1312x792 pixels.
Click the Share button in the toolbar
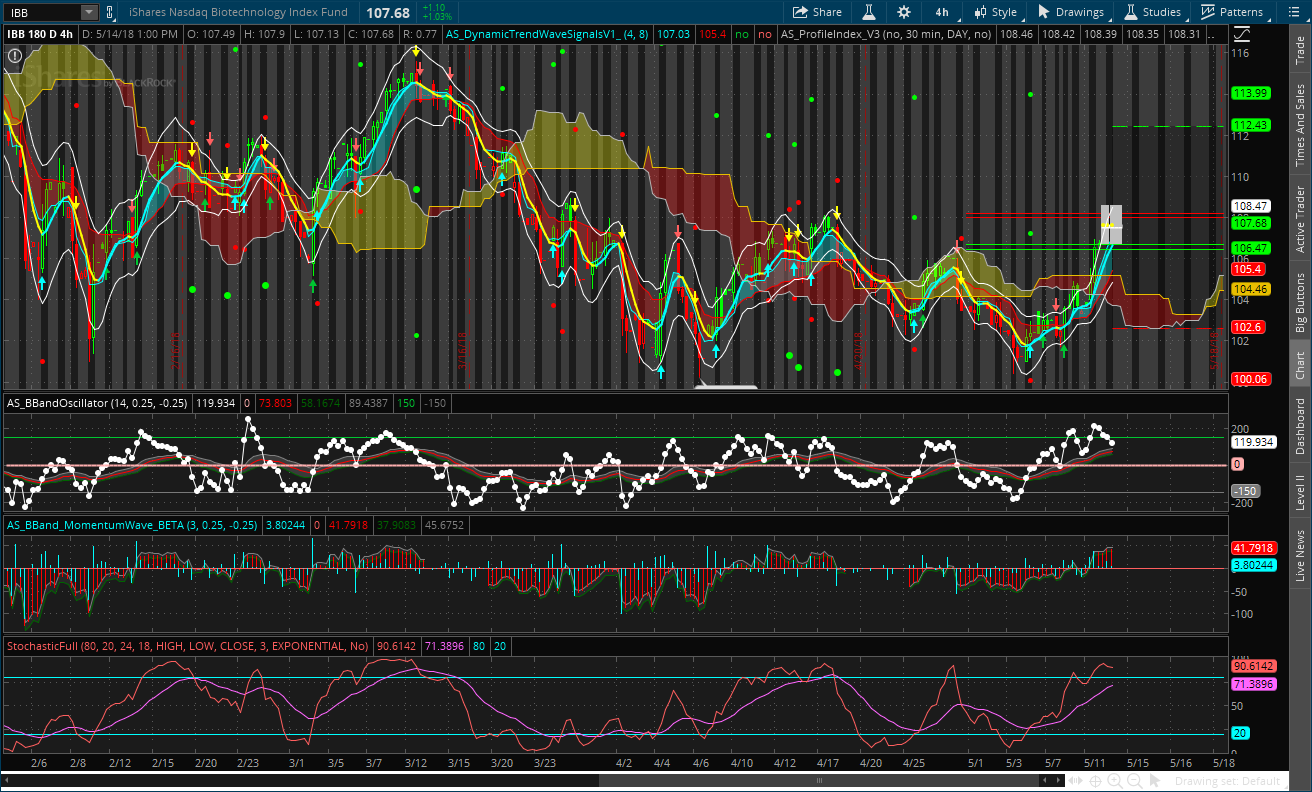point(817,12)
